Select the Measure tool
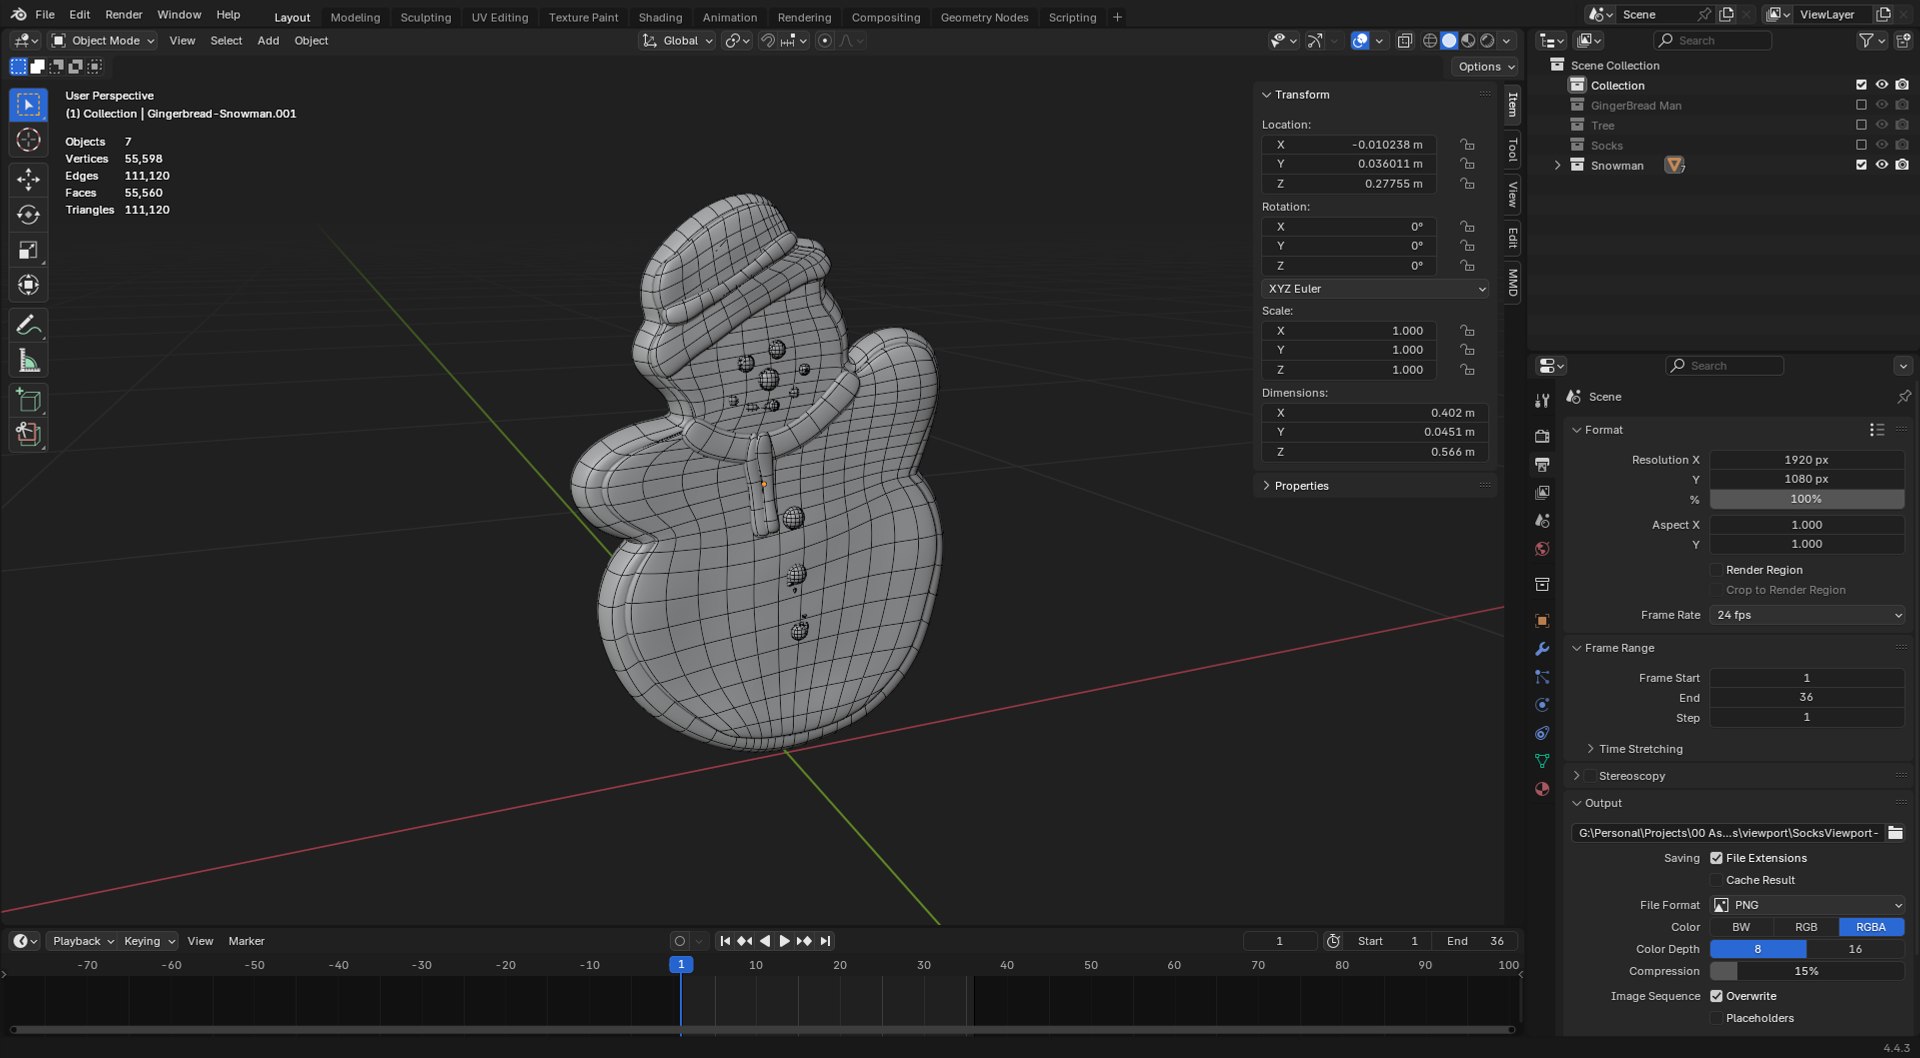 28,361
